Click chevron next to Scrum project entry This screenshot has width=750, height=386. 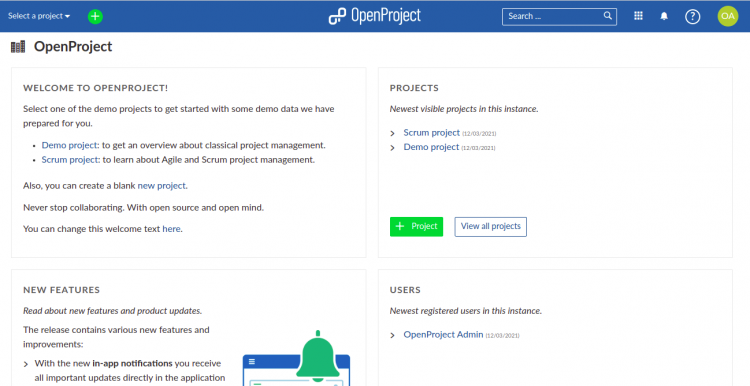(x=393, y=133)
